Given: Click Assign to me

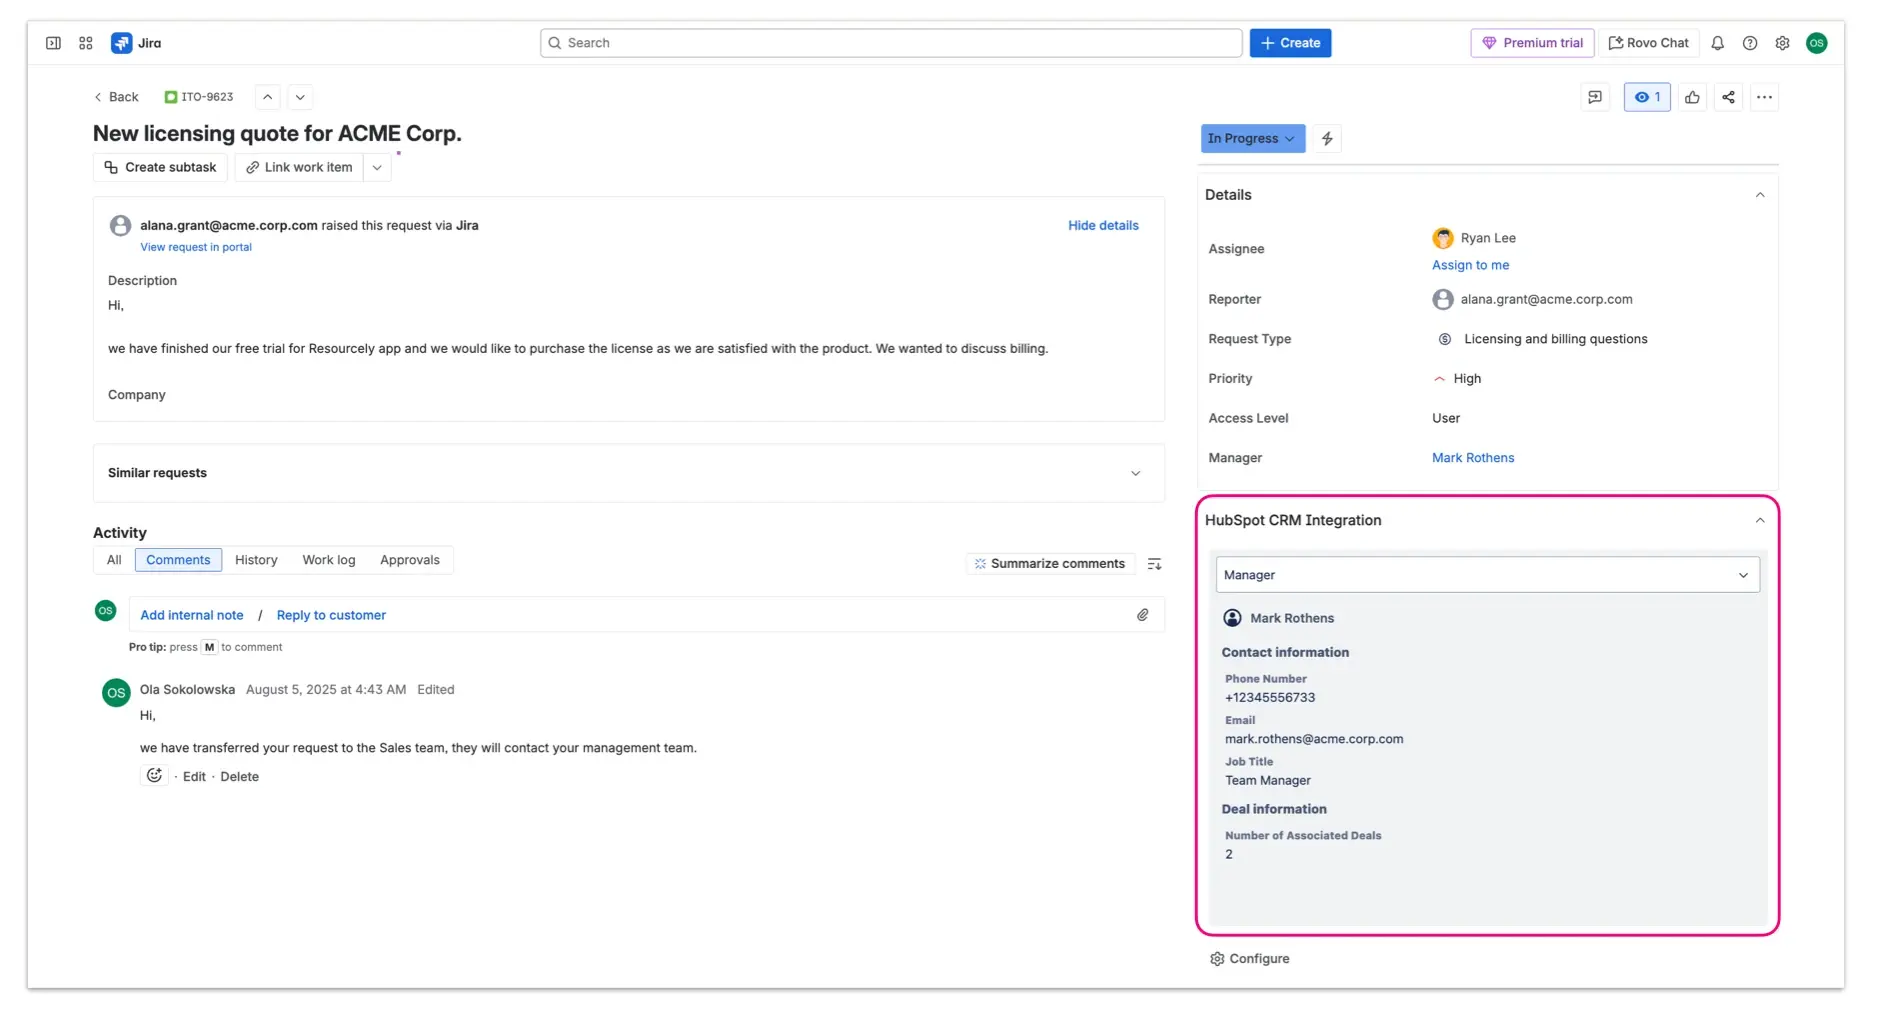Looking at the screenshot, I should click(x=1470, y=265).
